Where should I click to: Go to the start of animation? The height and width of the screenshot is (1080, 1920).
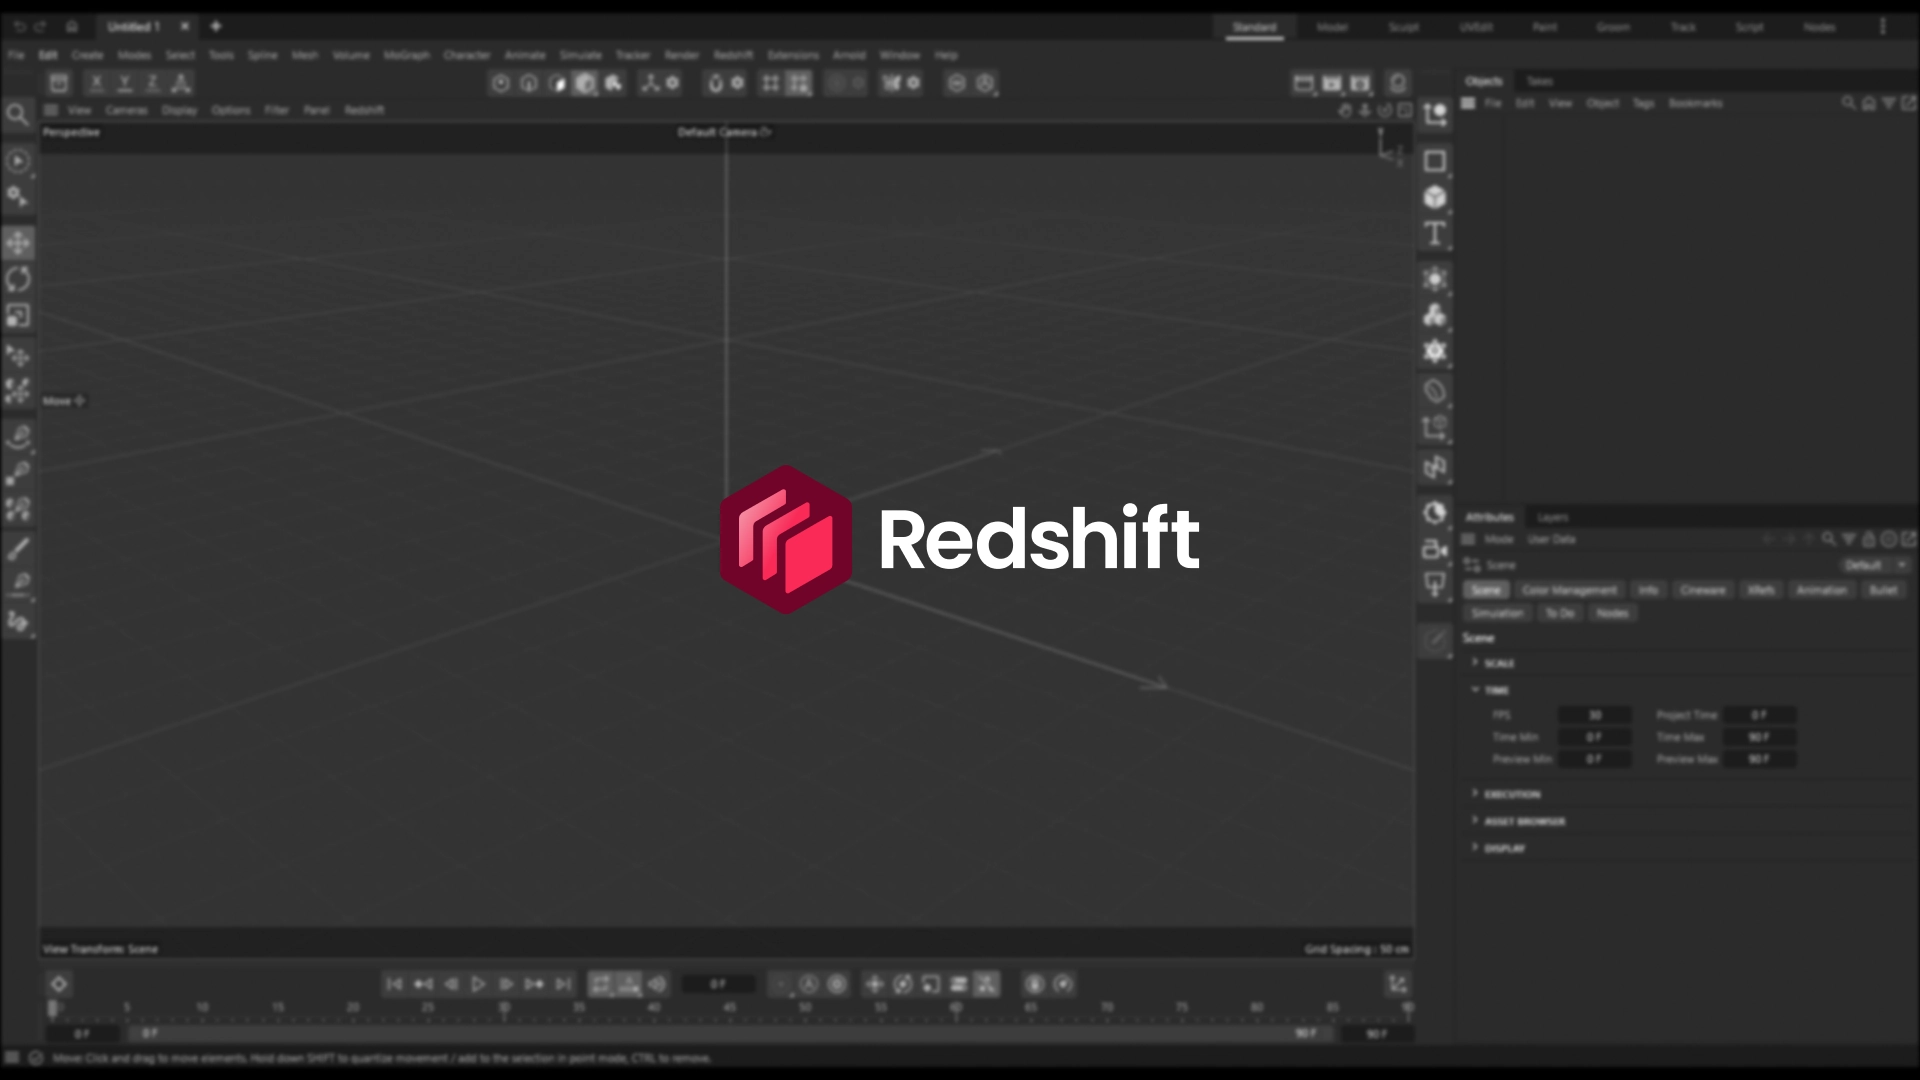[x=394, y=984]
